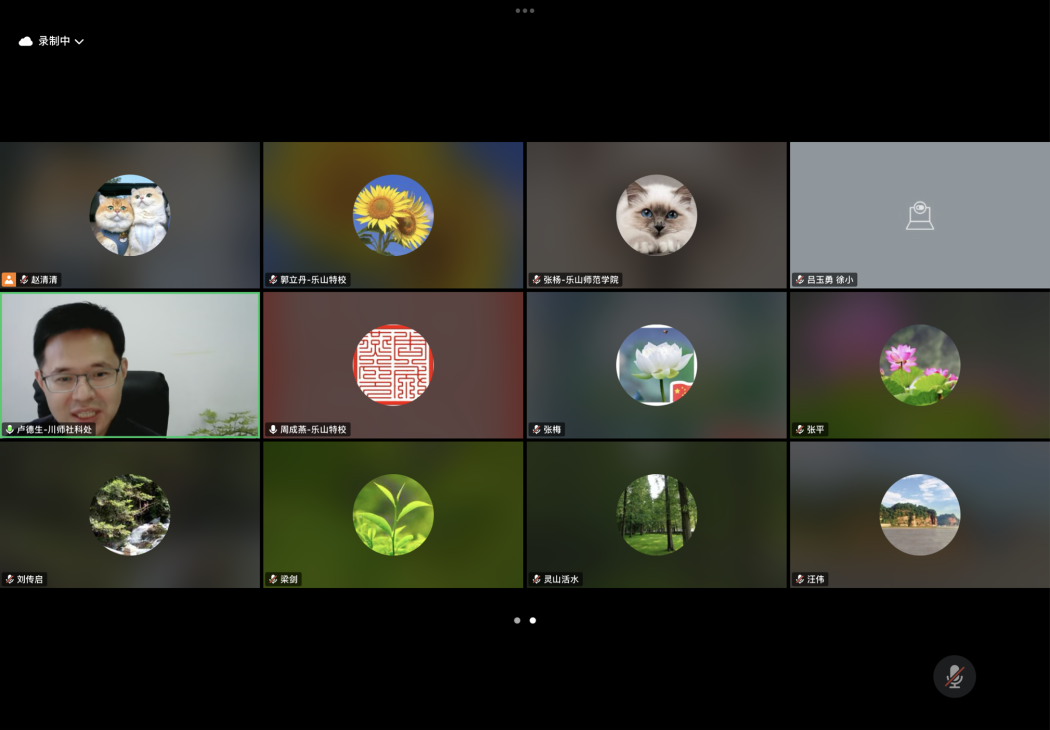
Task: Click the host badge icon beside 赵清清
Action: [x=9, y=280]
